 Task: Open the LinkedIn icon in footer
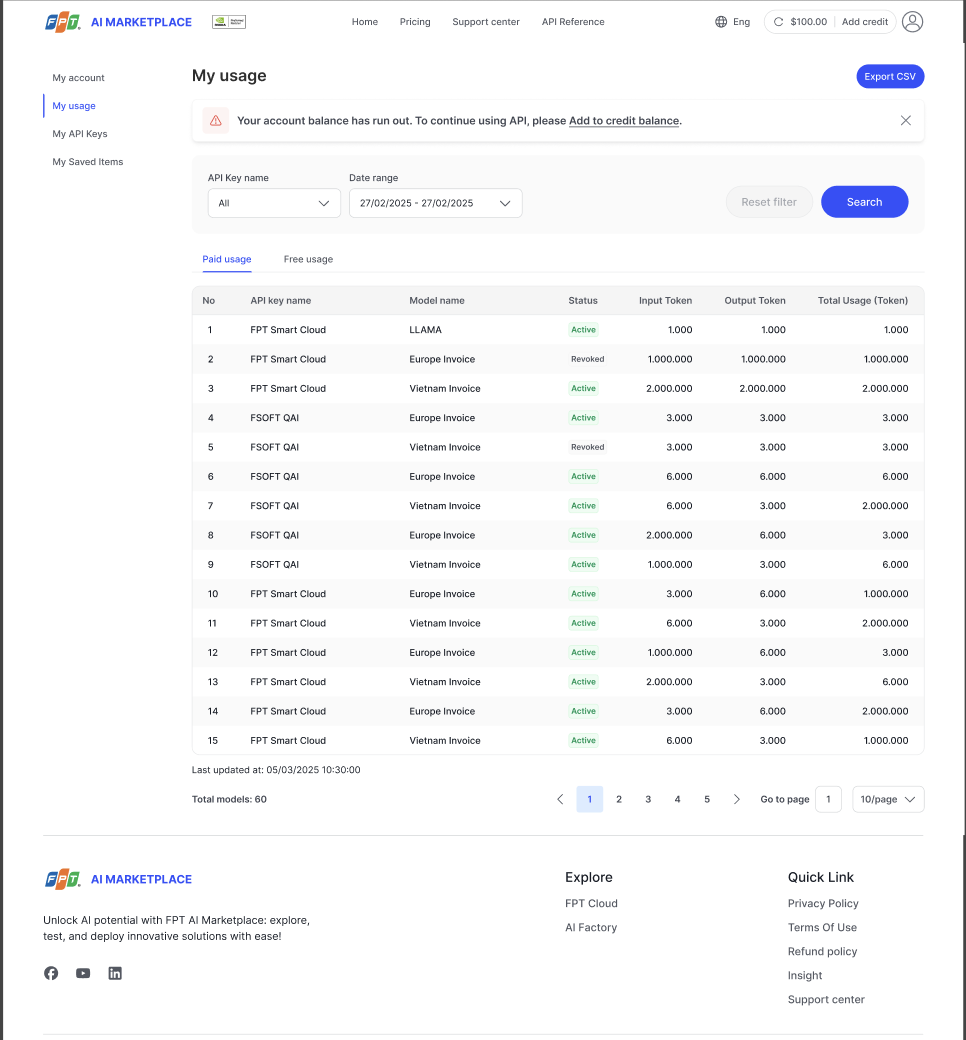[x=115, y=973]
